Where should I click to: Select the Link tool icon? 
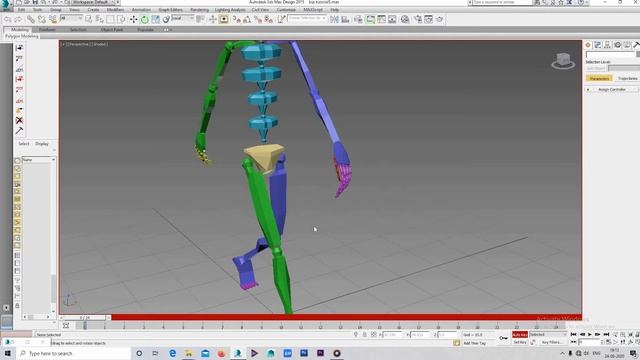click(x=31, y=19)
